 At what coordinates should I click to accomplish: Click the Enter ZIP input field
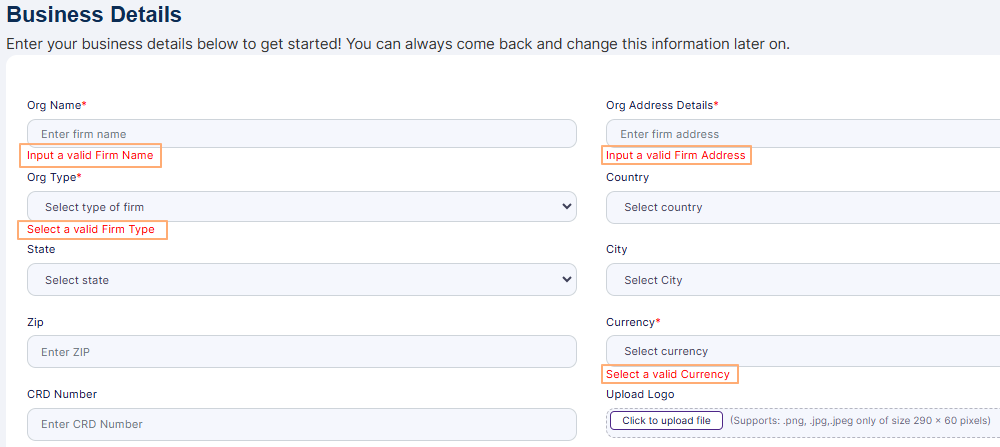(x=300, y=352)
